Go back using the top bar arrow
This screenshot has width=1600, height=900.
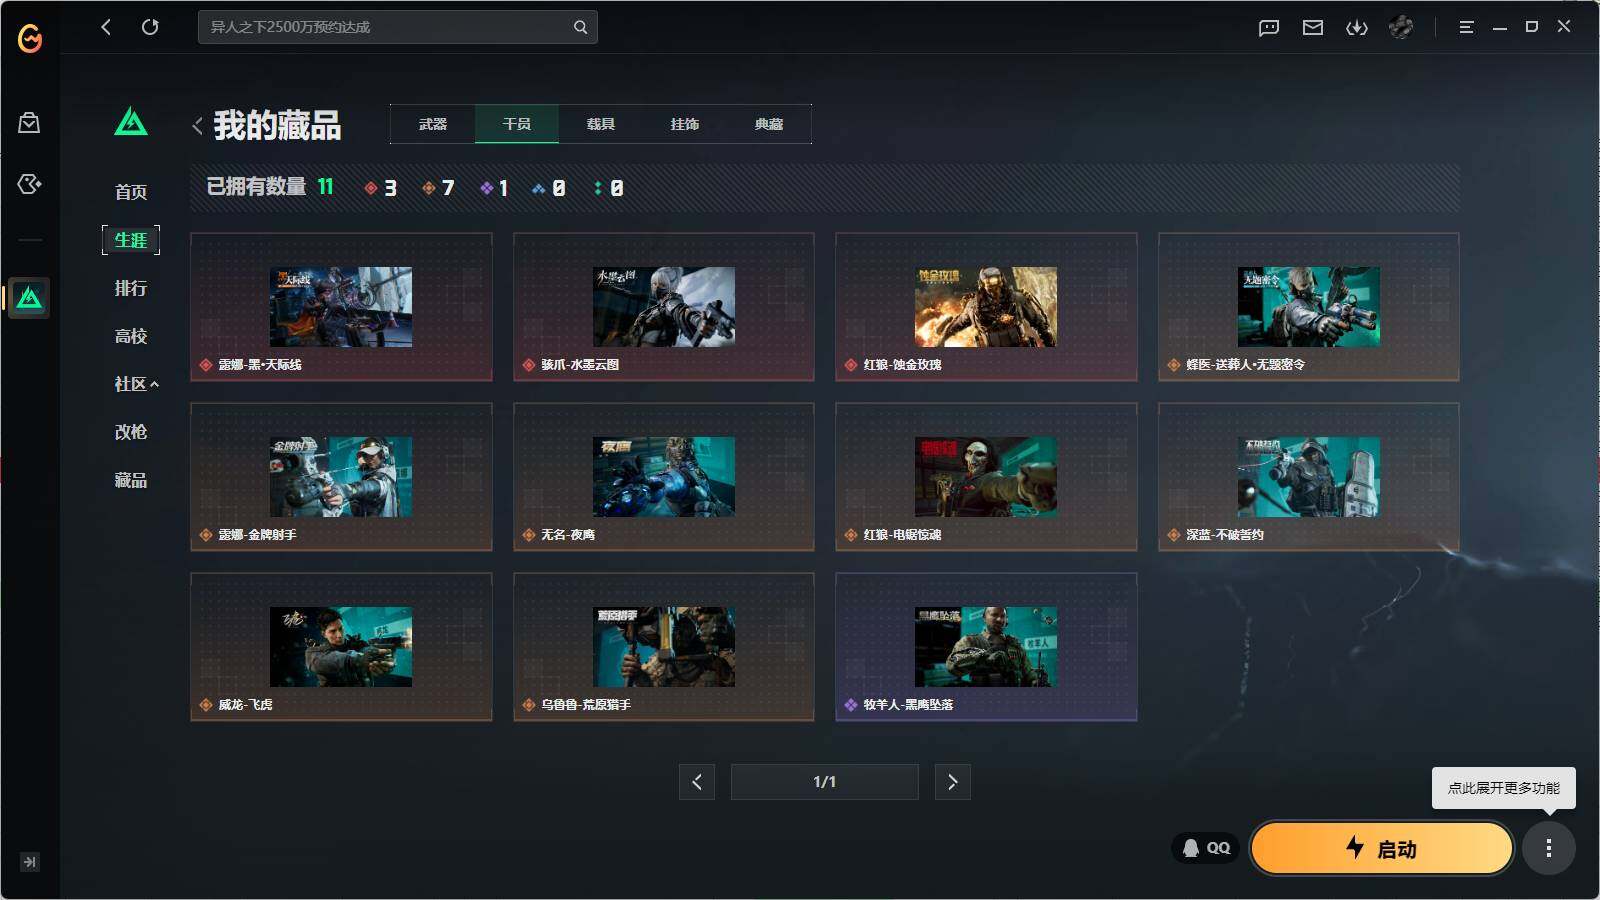pos(106,27)
